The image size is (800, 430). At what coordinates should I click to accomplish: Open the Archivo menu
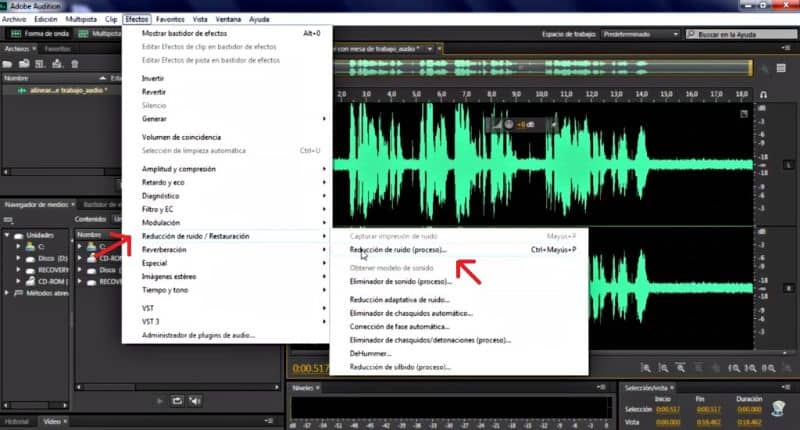(x=14, y=19)
